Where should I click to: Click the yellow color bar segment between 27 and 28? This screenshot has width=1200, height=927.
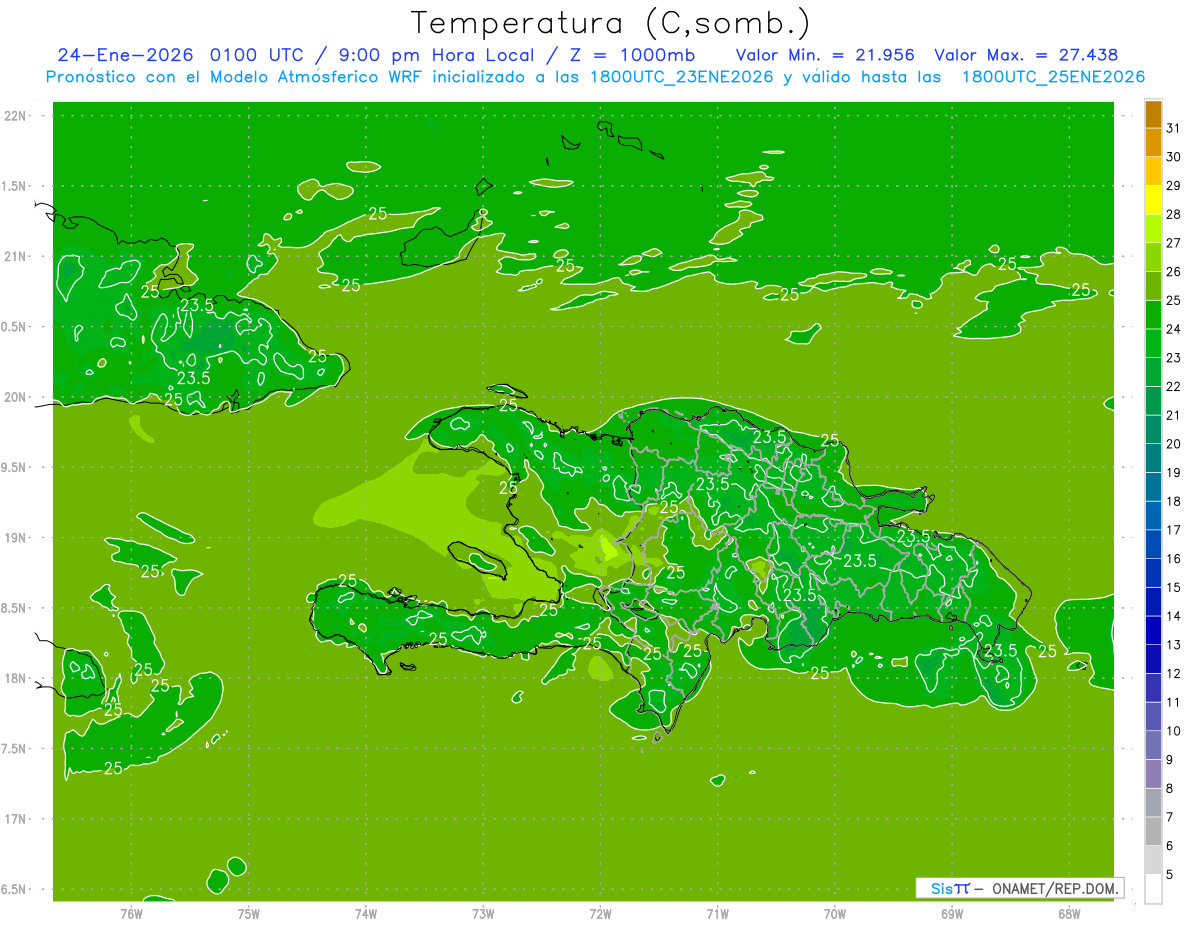pos(1153,228)
